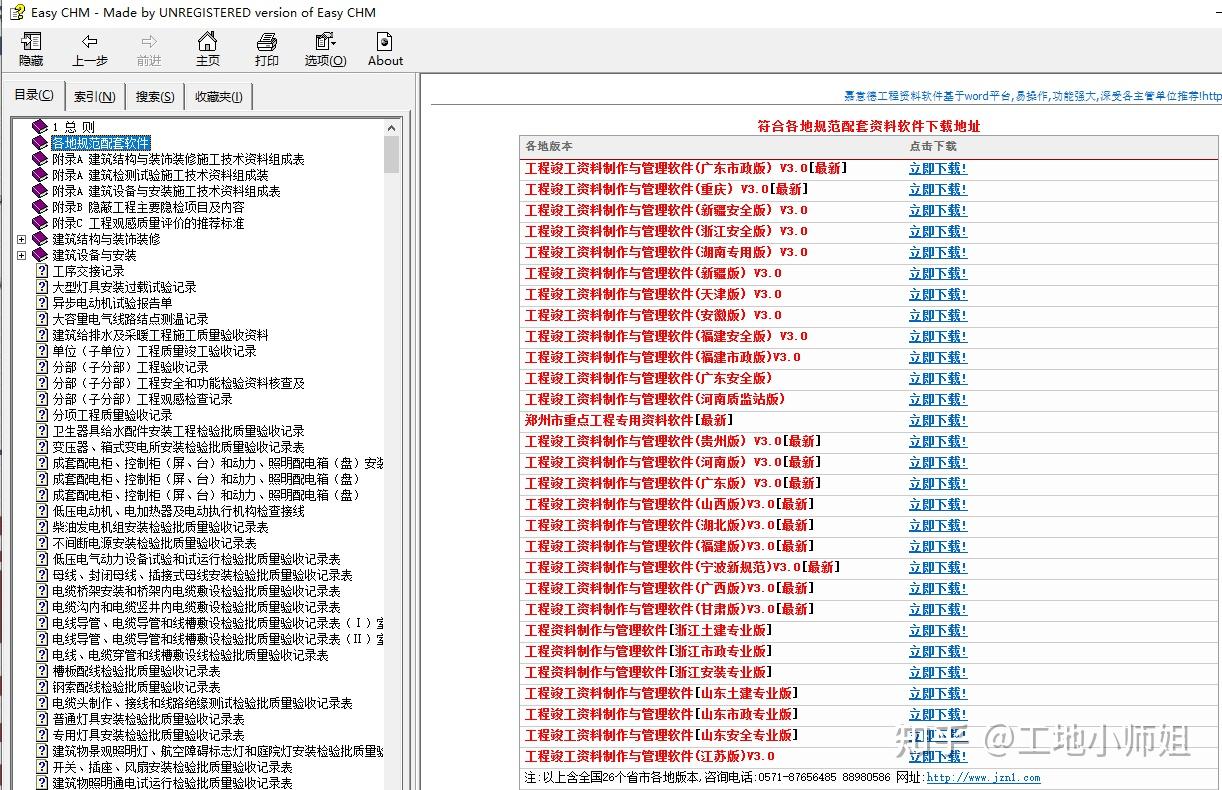Image resolution: width=1222 pixels, height=790 pixels.
Task: Select 不间断电源安装检验批质量验收记录表 tree item
Action: click(154, 543)
